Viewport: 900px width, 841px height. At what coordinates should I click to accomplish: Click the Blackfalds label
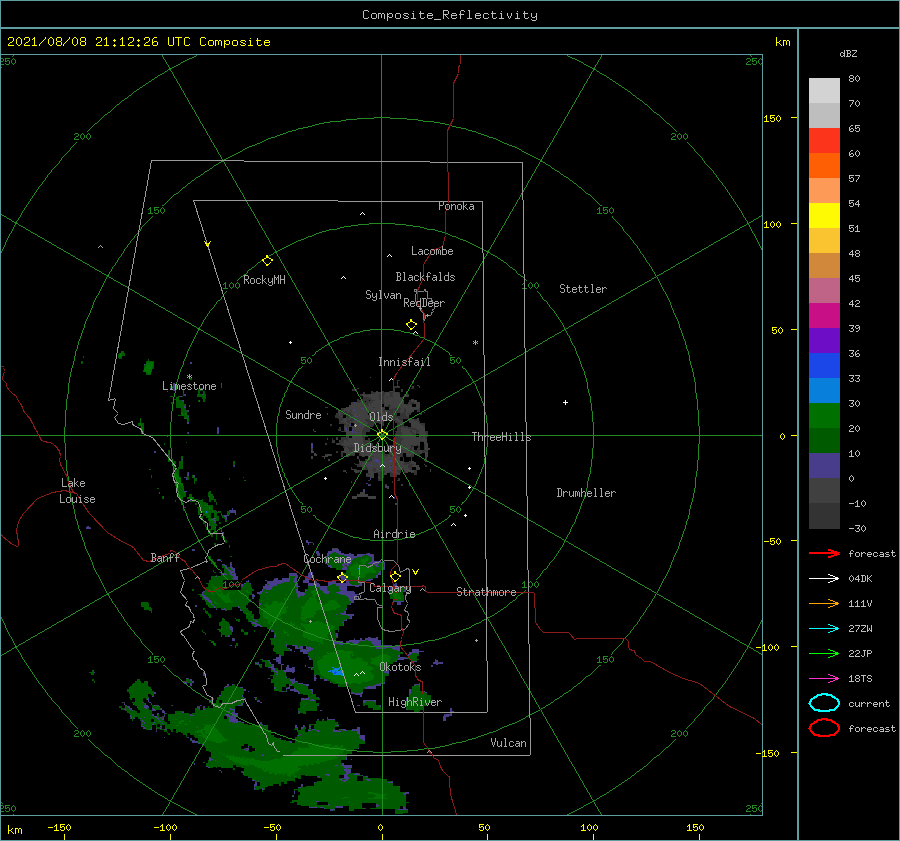[425, 277]
